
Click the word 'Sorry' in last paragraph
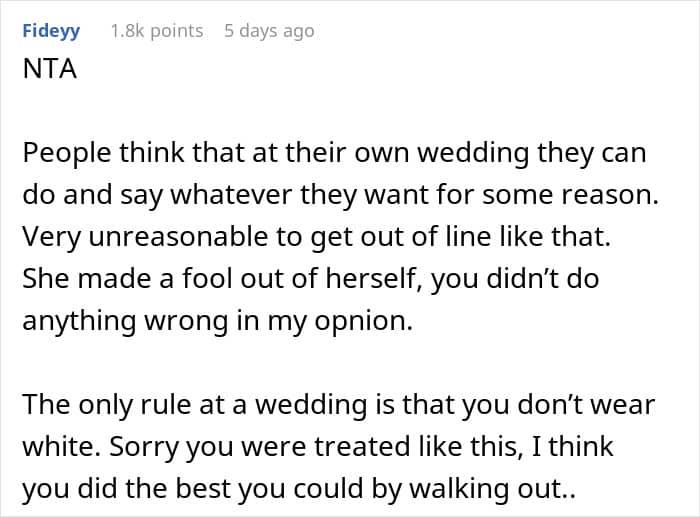[x=144, y=447]
